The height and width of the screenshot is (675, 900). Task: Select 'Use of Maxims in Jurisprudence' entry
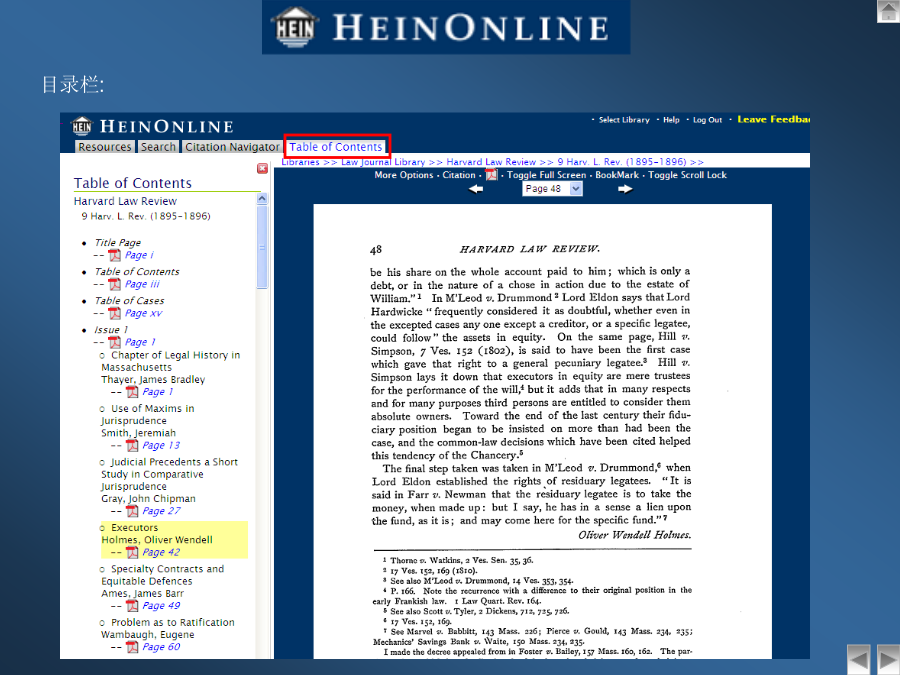click(148, 414)
